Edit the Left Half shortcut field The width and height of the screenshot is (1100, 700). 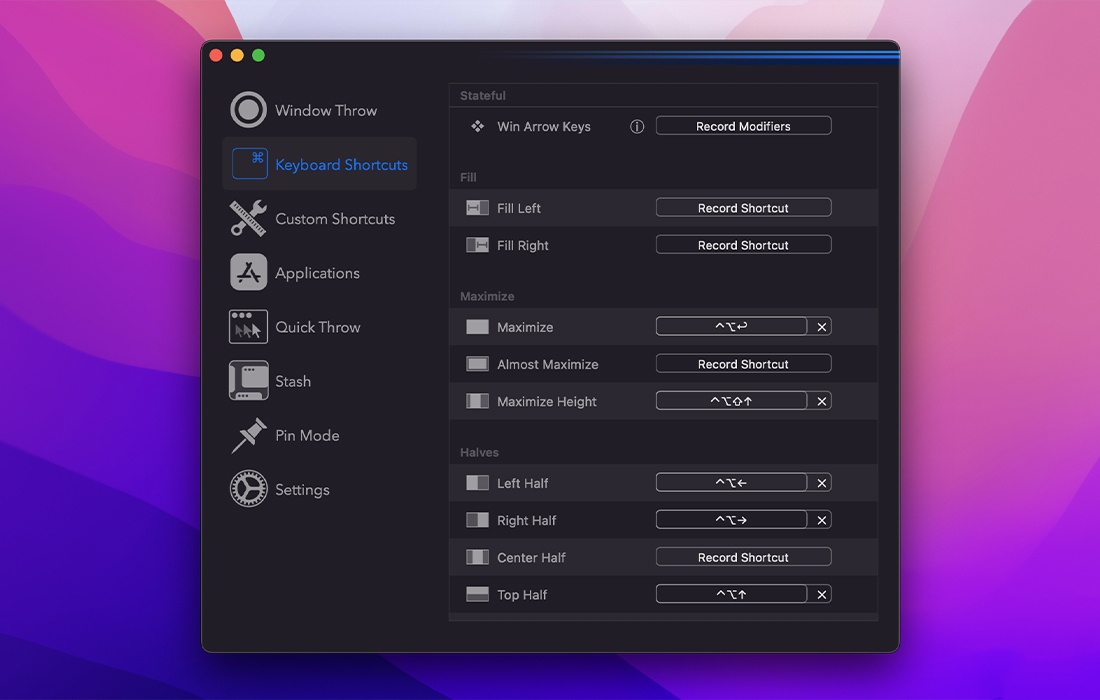coord(731,483)
